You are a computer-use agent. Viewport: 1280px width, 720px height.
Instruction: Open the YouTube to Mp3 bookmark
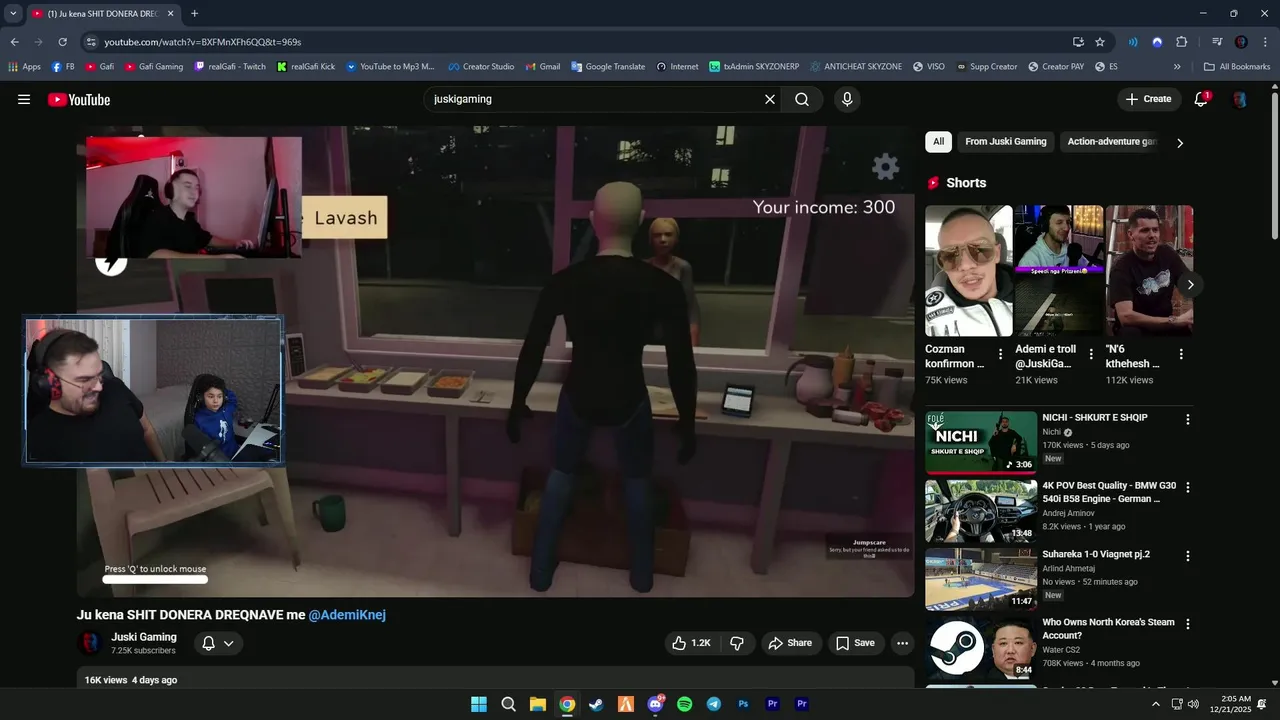(x=390, y=67)
